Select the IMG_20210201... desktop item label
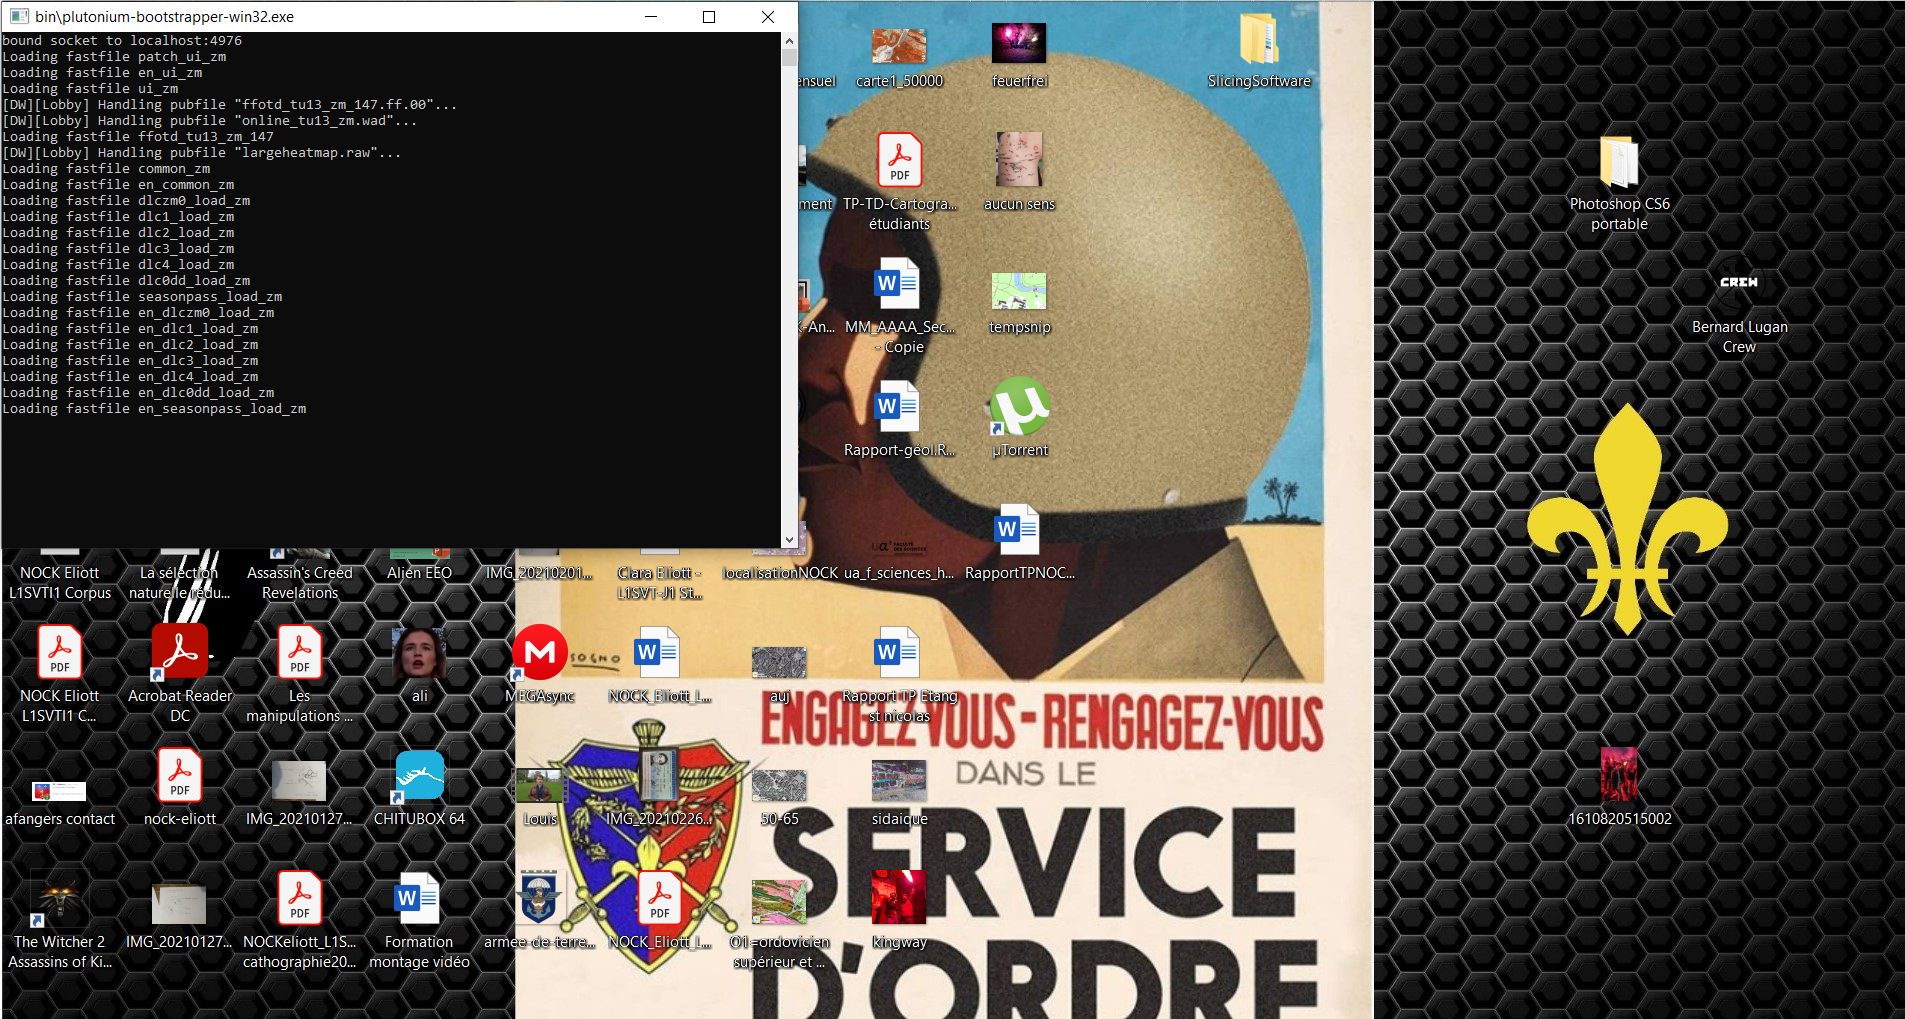 point(540,573)
